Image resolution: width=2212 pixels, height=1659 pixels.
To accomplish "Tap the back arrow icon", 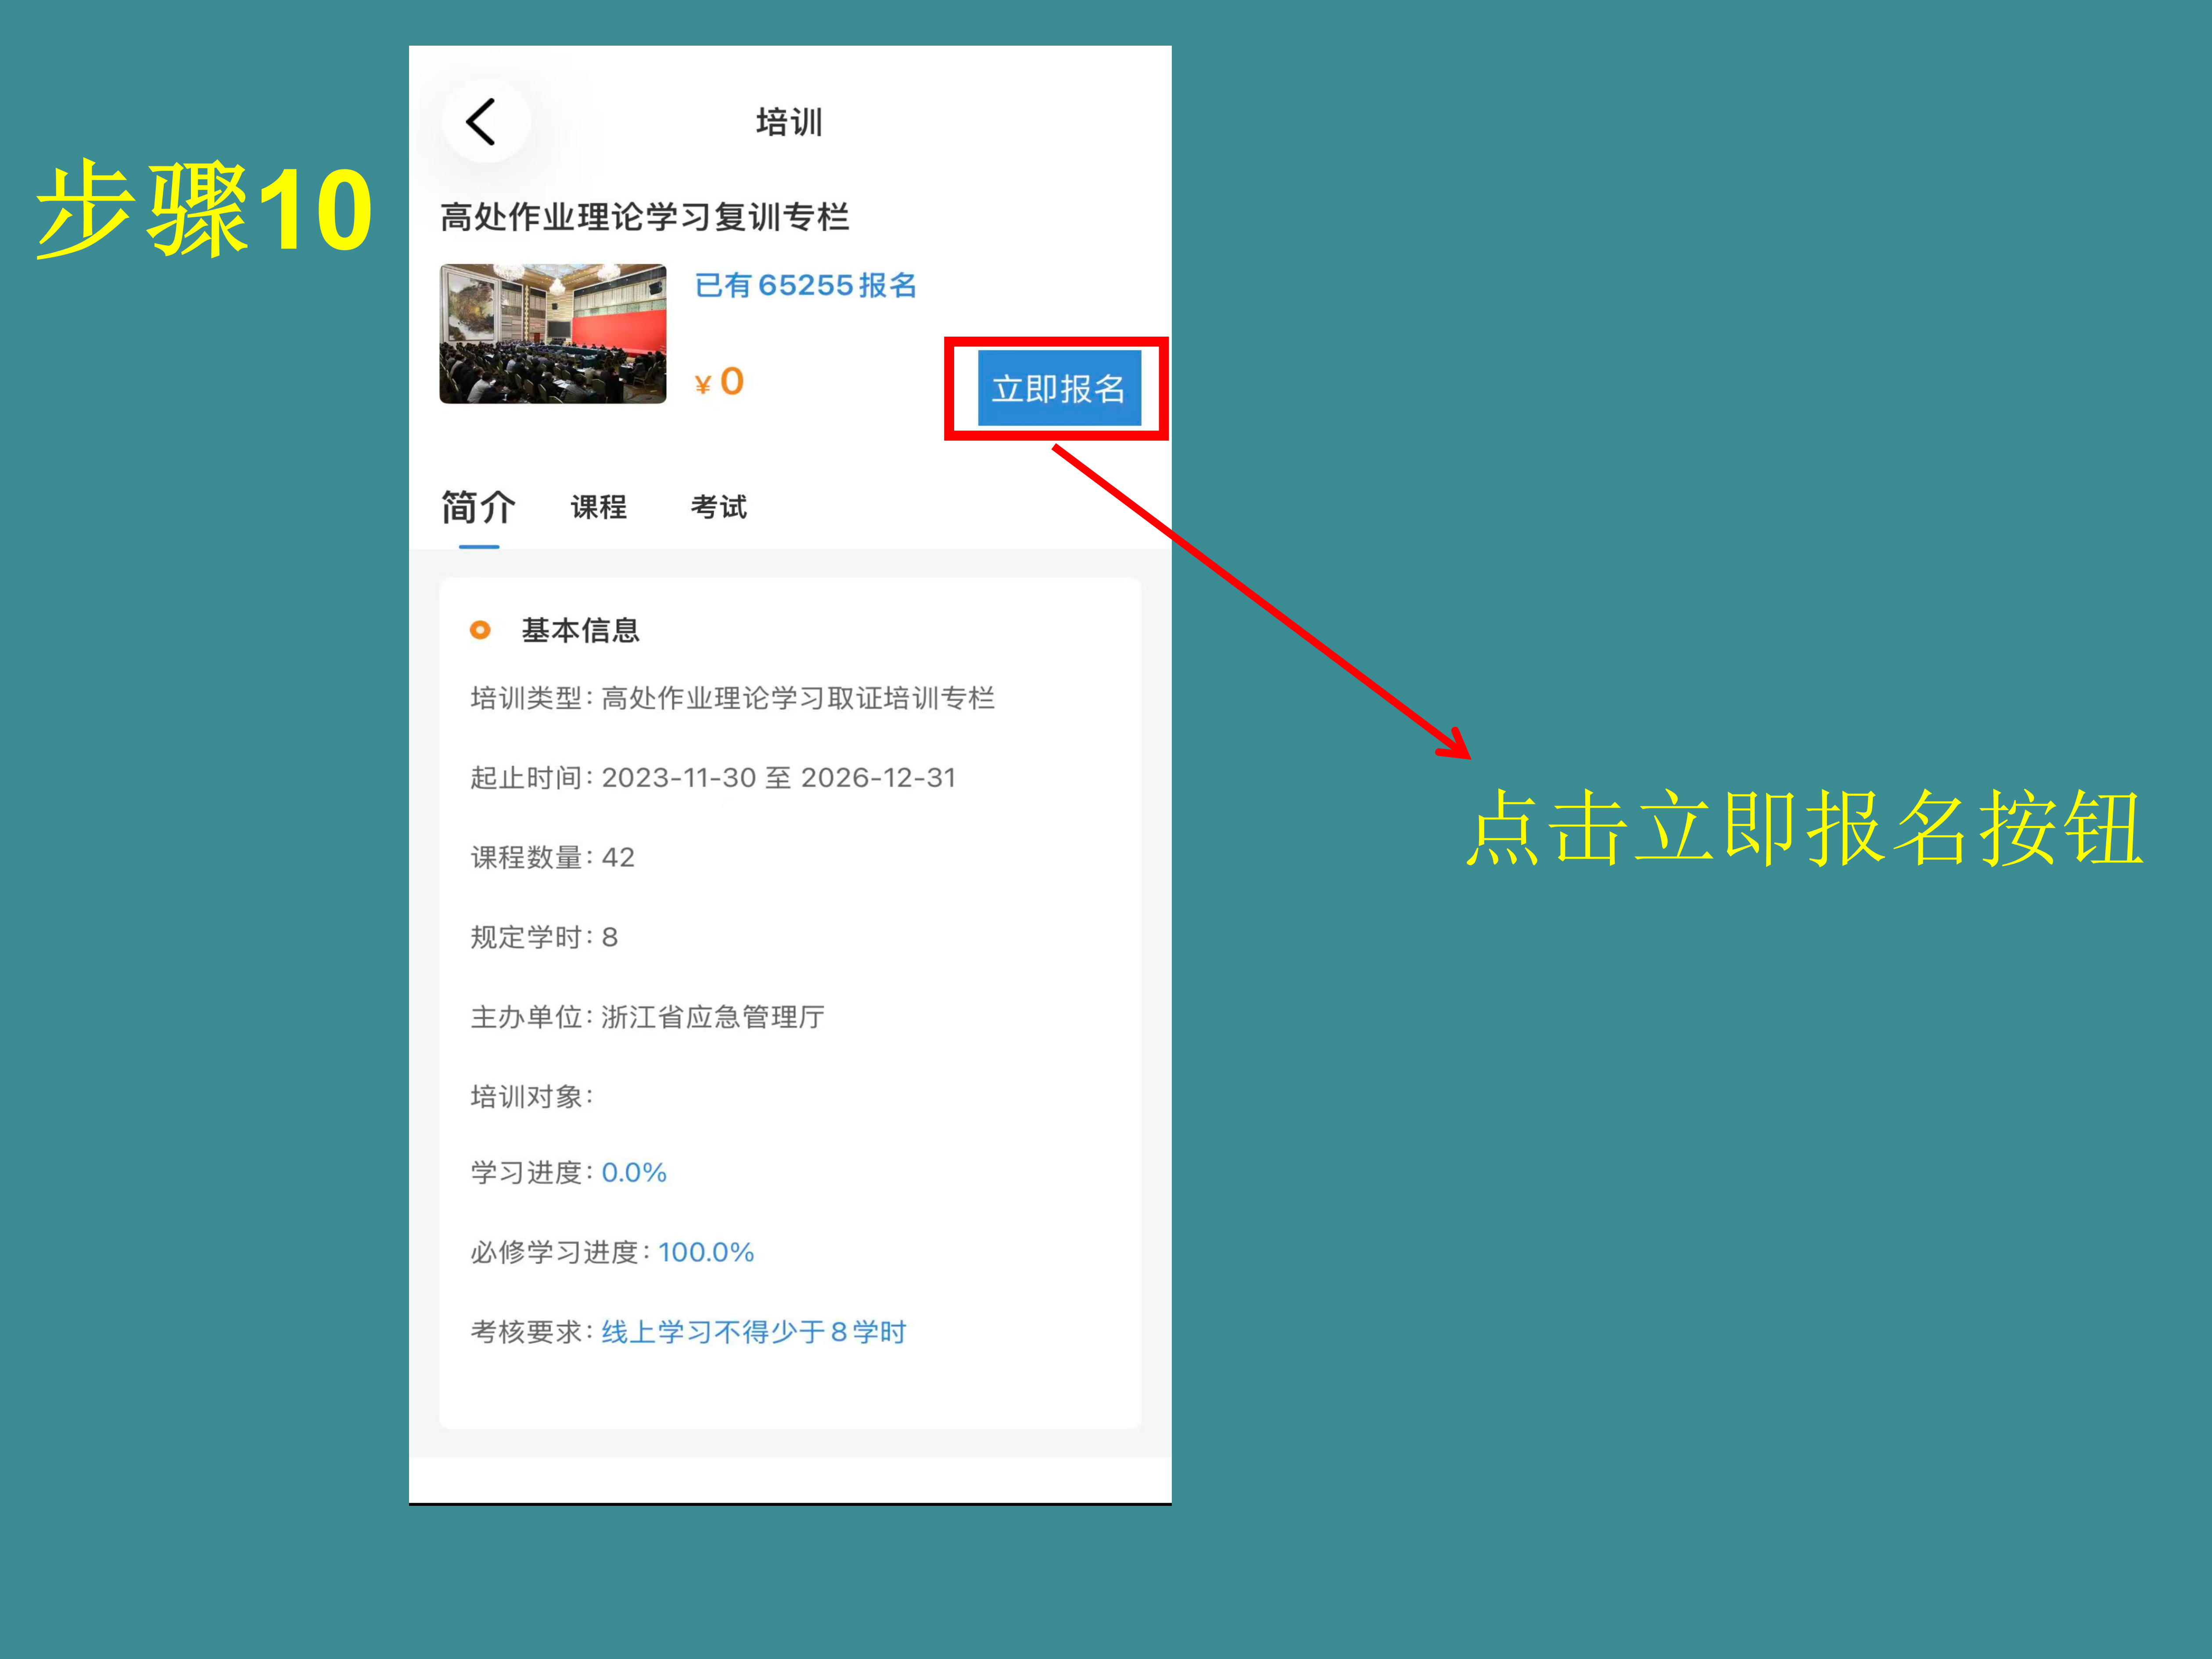I will click(x=481, y=122).
